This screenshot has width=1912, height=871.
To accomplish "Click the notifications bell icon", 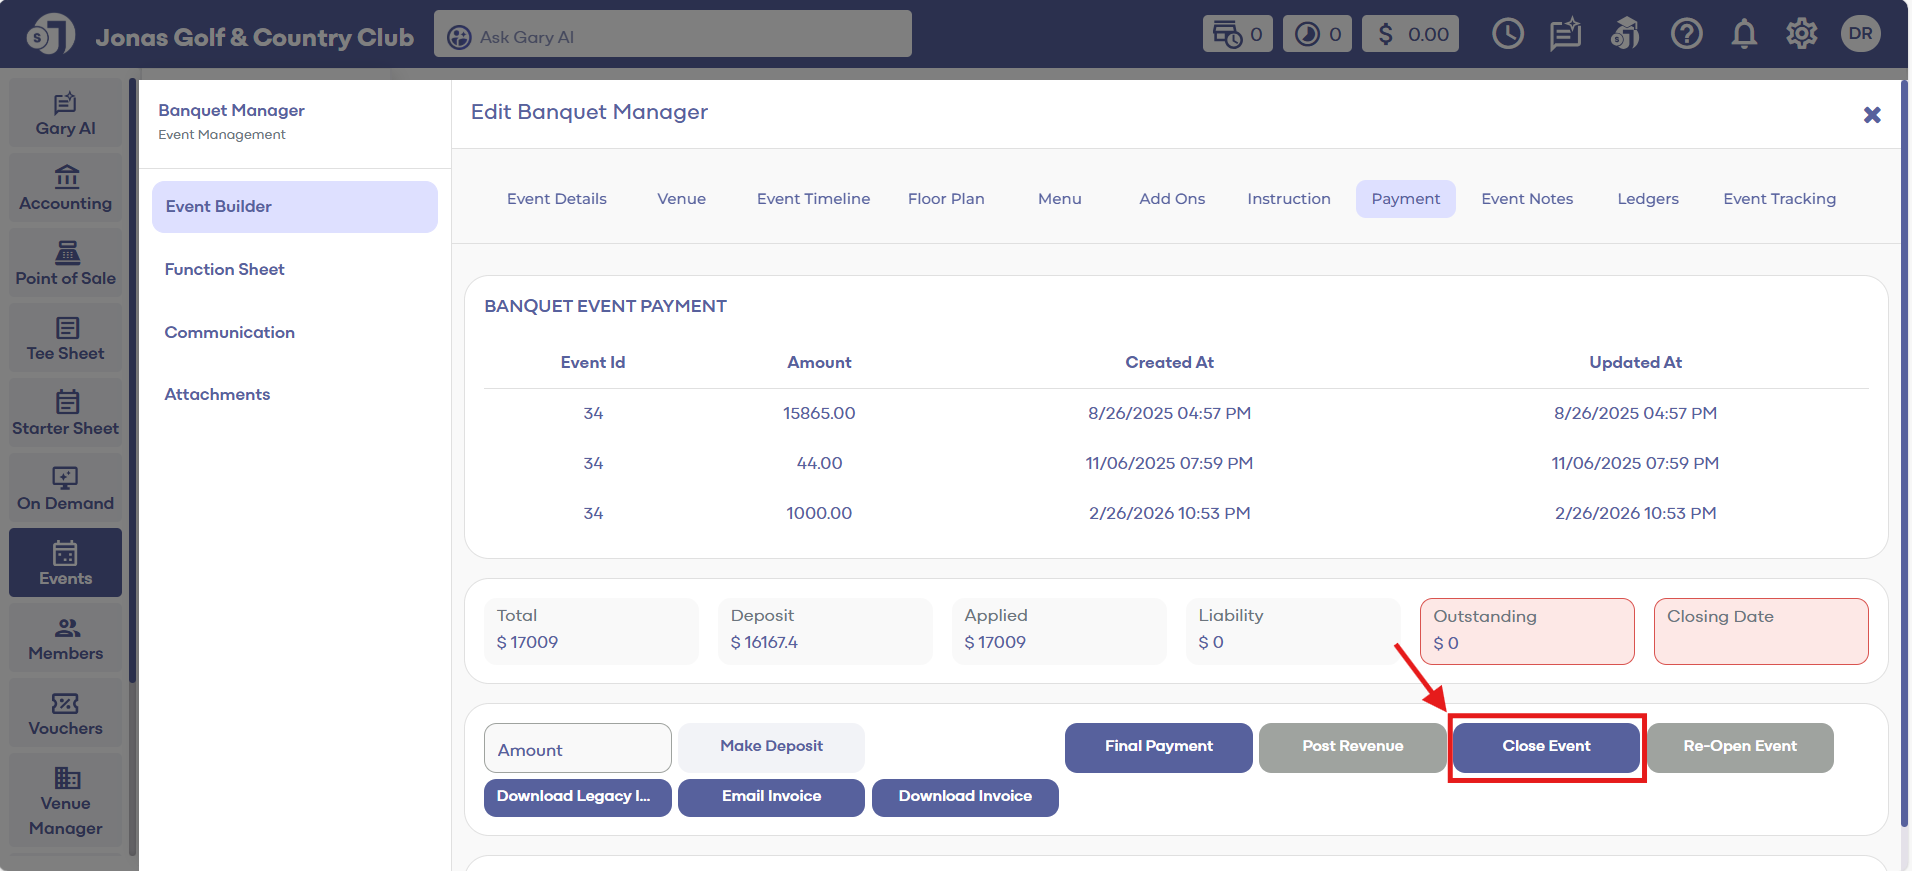I will point(1744,35).
